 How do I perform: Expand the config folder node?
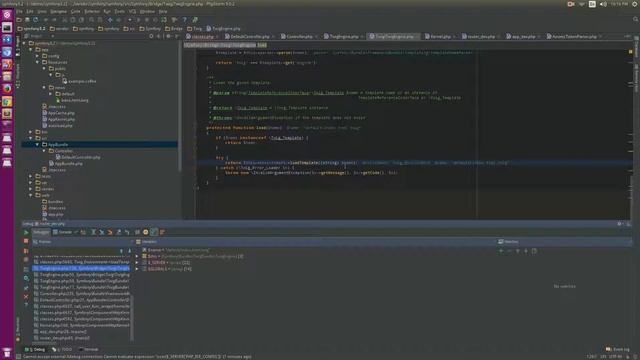tap(38, 56)
